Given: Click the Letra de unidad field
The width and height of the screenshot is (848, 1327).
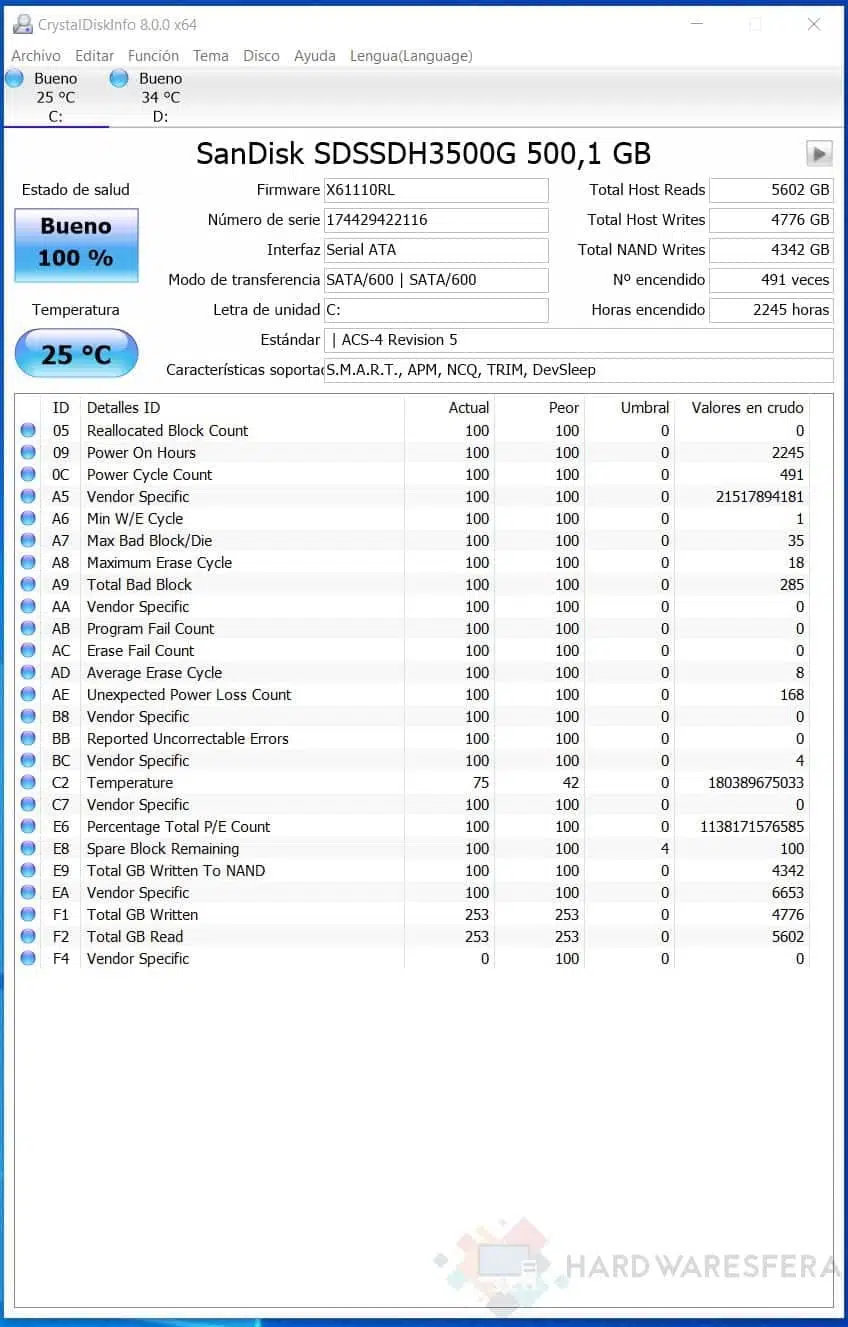Looking at the screenshot, I should click(436, 310).
